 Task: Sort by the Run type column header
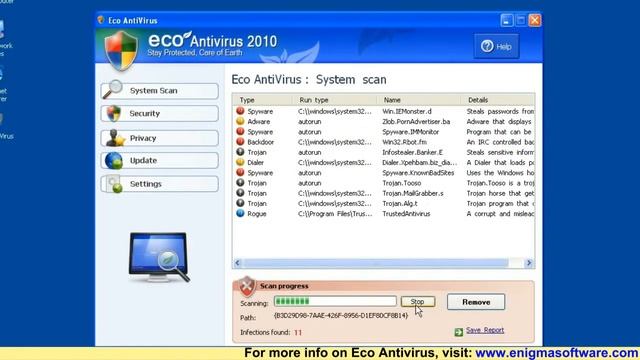[x=313, y=100]
